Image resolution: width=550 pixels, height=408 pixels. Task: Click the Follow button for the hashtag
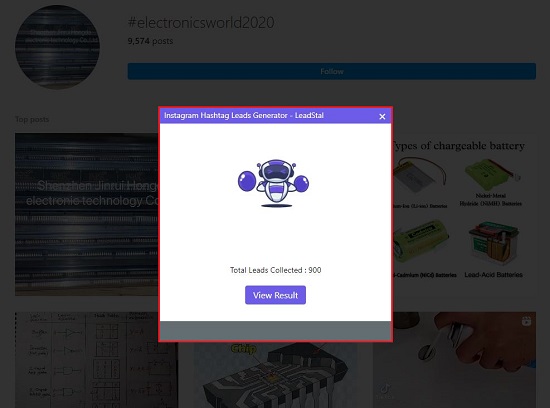[331, 71]
